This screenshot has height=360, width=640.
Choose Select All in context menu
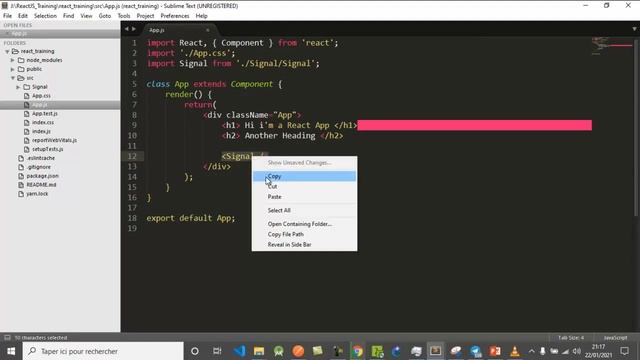[x=304, y=210]
